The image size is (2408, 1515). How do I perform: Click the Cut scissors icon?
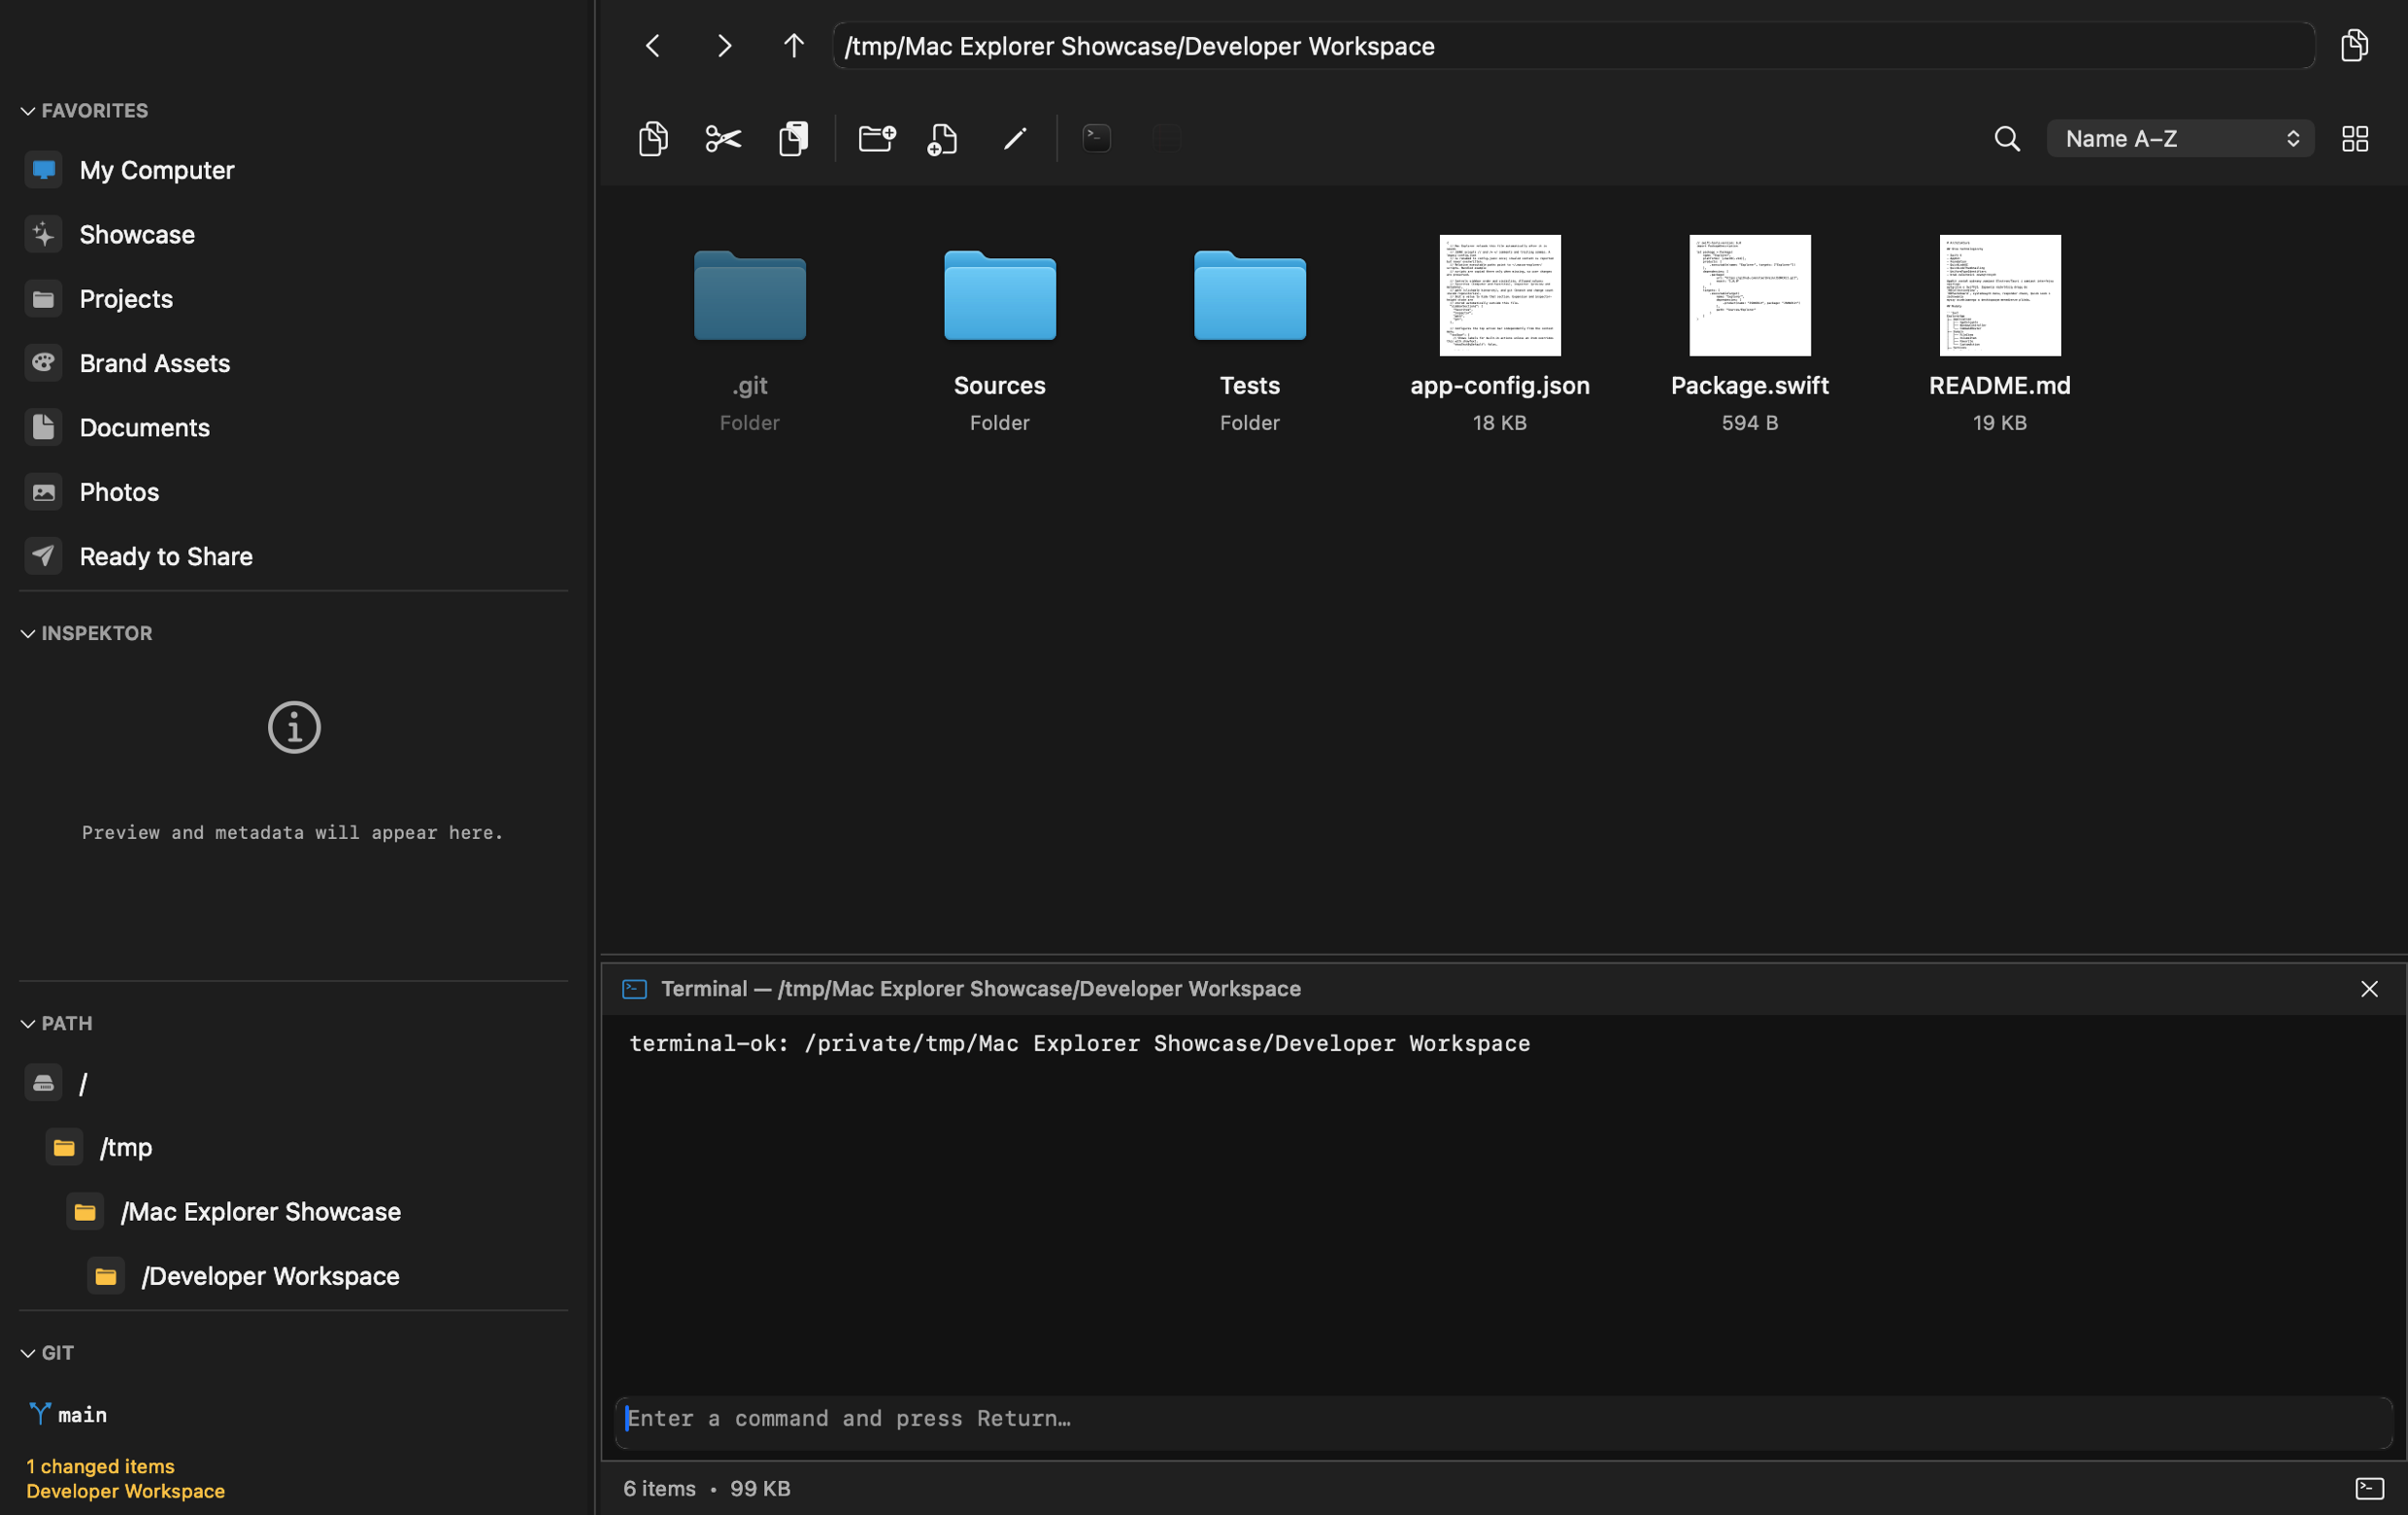coord(723,139)
